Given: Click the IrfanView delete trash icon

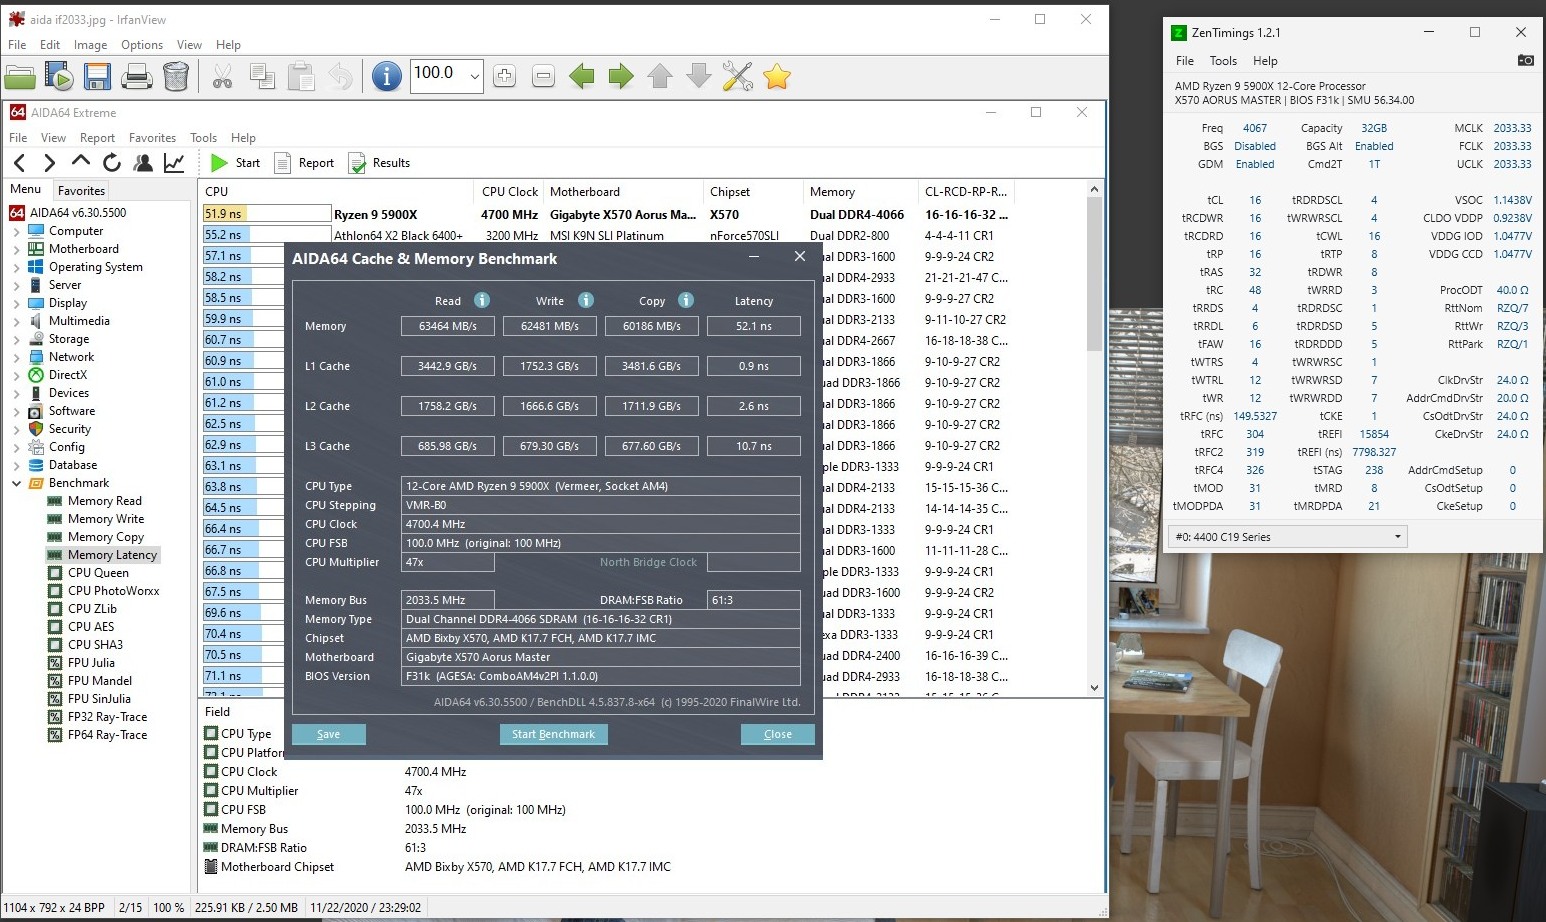Looking at the screenshot, I should pos(175,76).
